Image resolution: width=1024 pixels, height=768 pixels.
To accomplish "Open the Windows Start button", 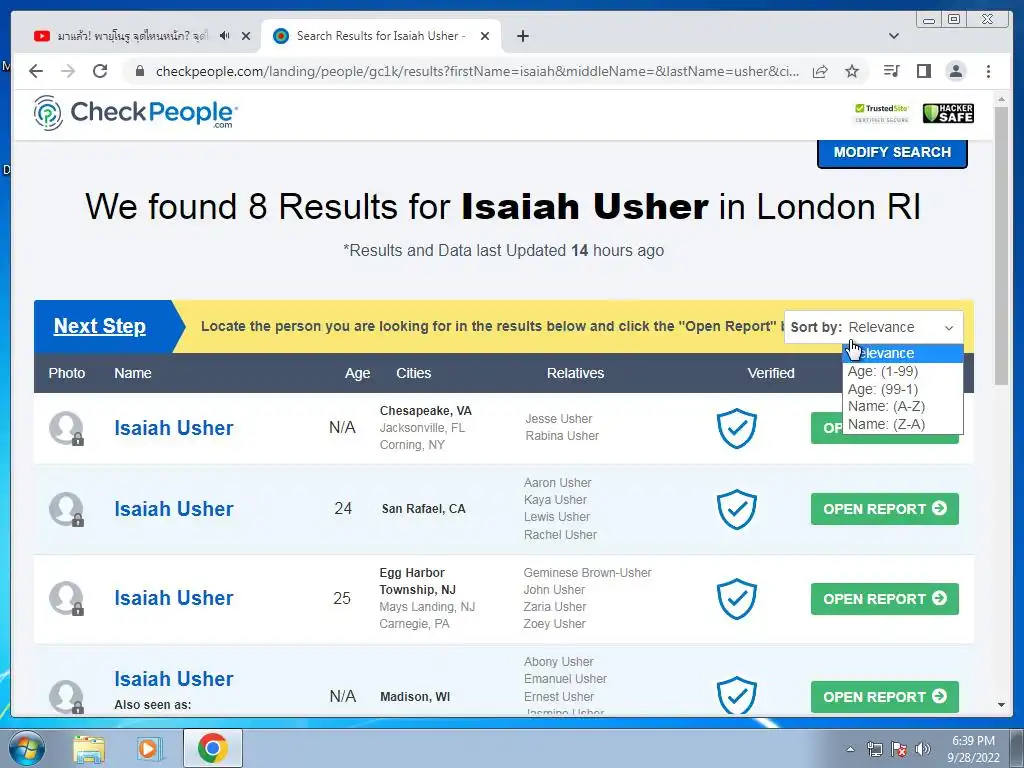I will (x=26, y=748).
